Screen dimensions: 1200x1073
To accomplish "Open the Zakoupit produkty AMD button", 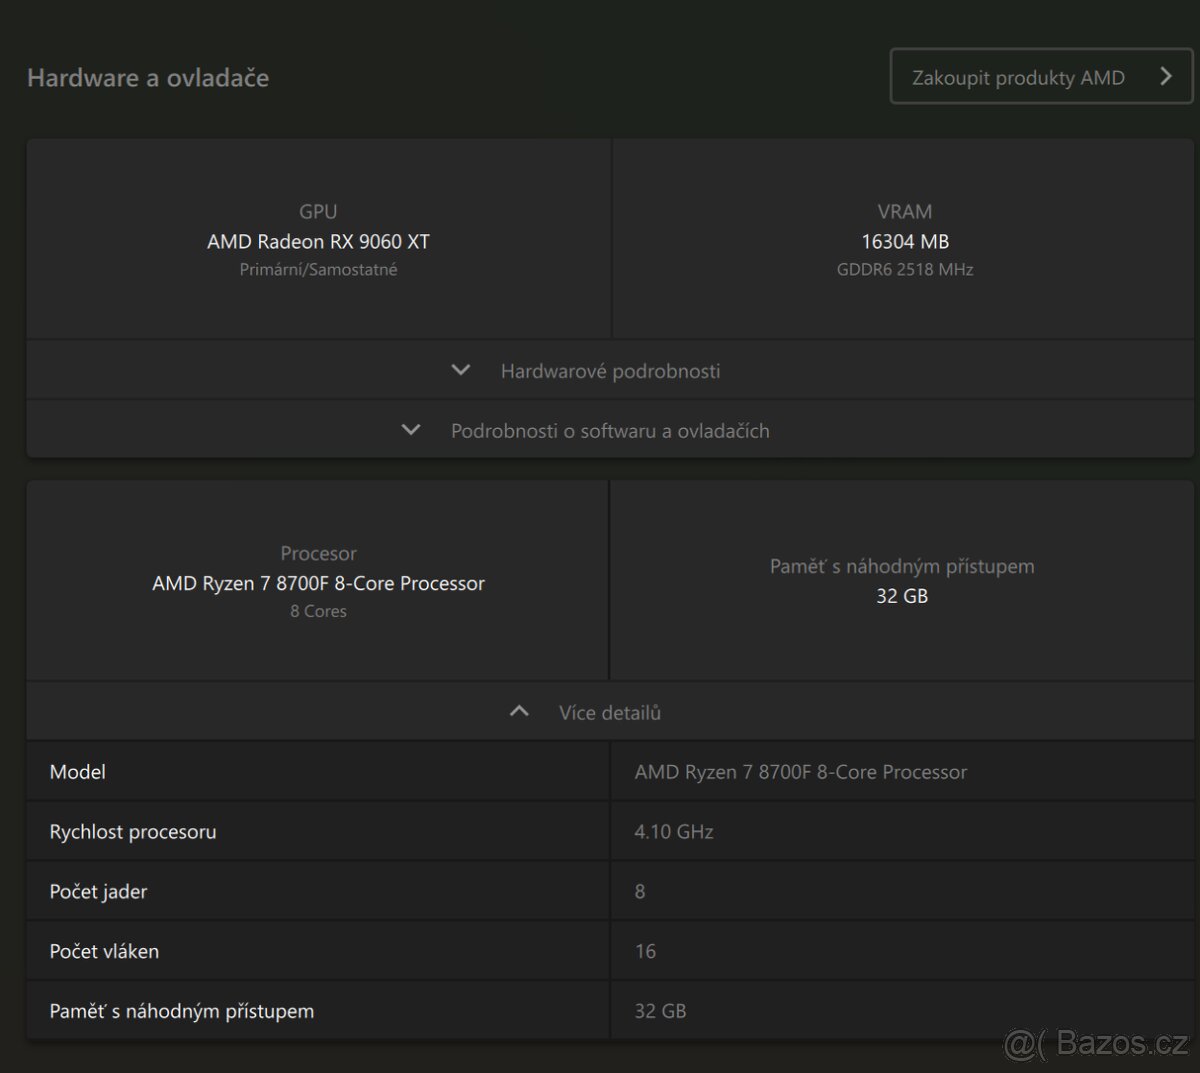I will pos(1018,77).
